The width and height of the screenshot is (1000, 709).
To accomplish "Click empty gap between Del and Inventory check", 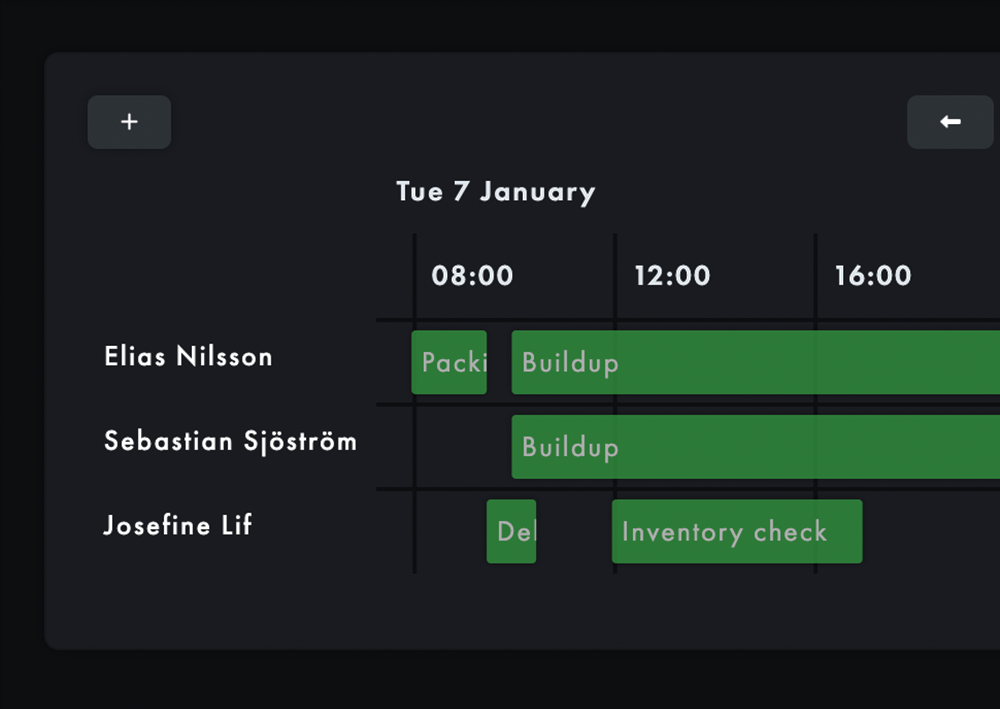I will pos(574,531).
